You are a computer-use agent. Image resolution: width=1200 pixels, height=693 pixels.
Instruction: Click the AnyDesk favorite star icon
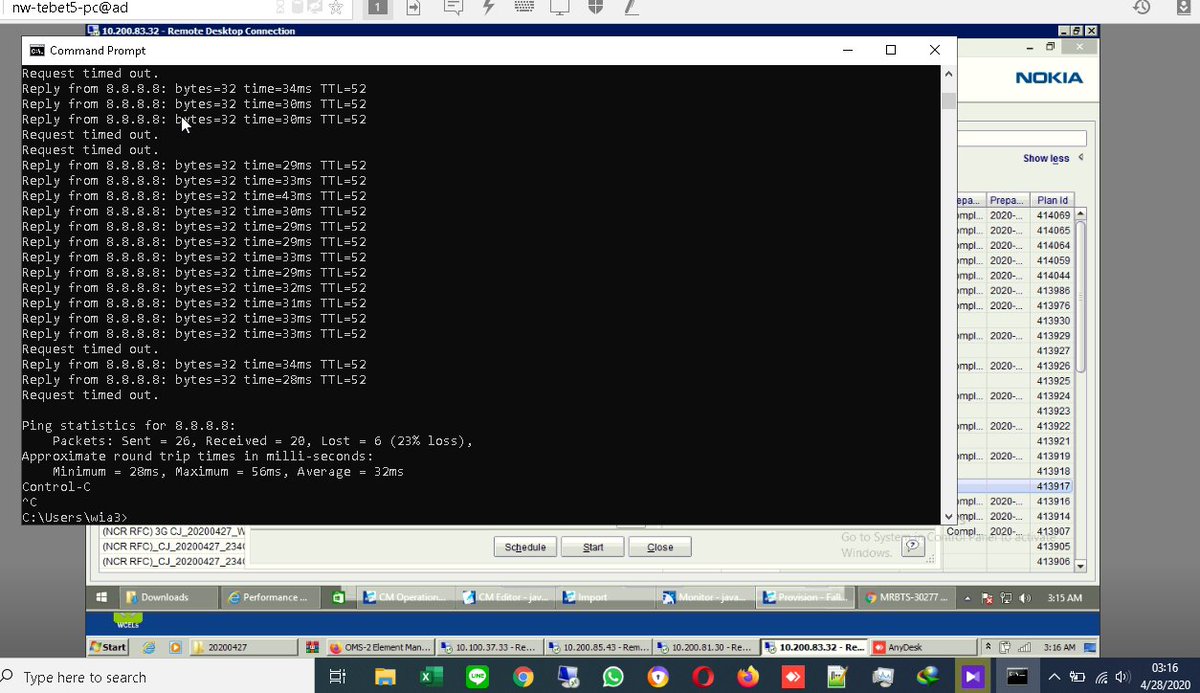coord(336,8)
